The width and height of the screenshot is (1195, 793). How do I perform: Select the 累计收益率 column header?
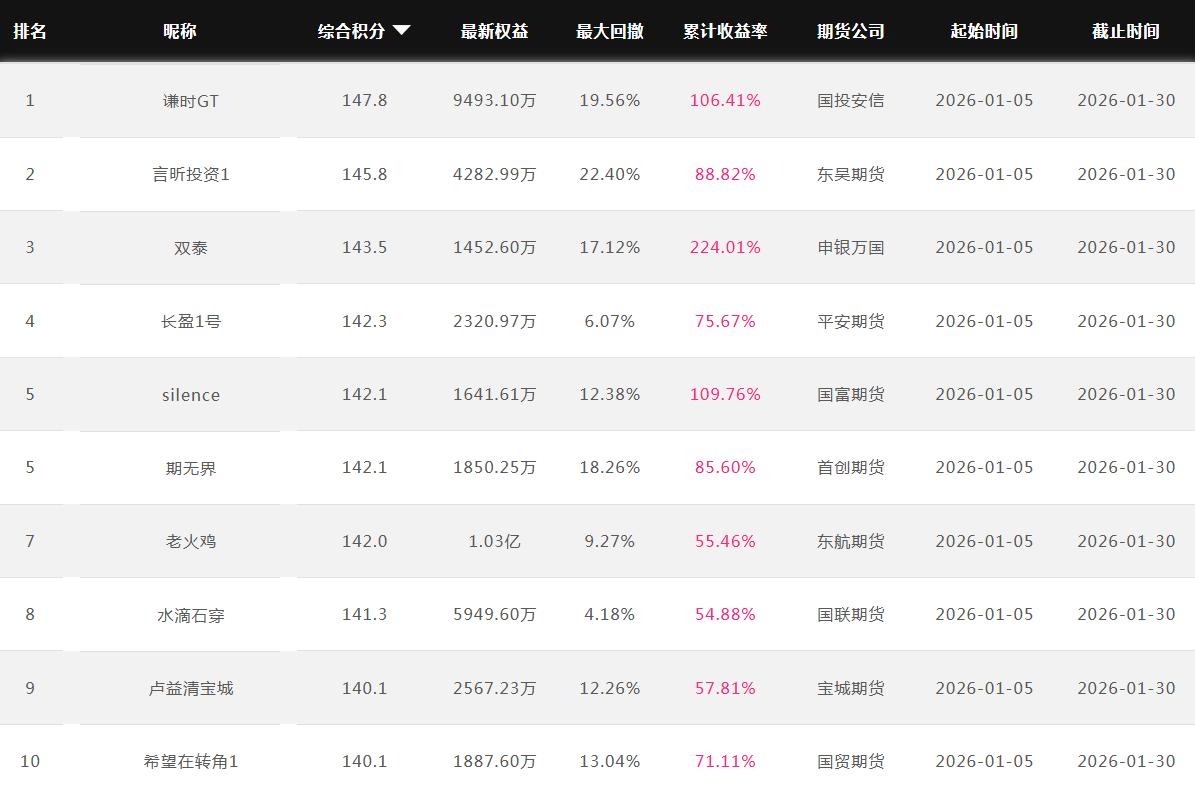click(x=725, y=31)
